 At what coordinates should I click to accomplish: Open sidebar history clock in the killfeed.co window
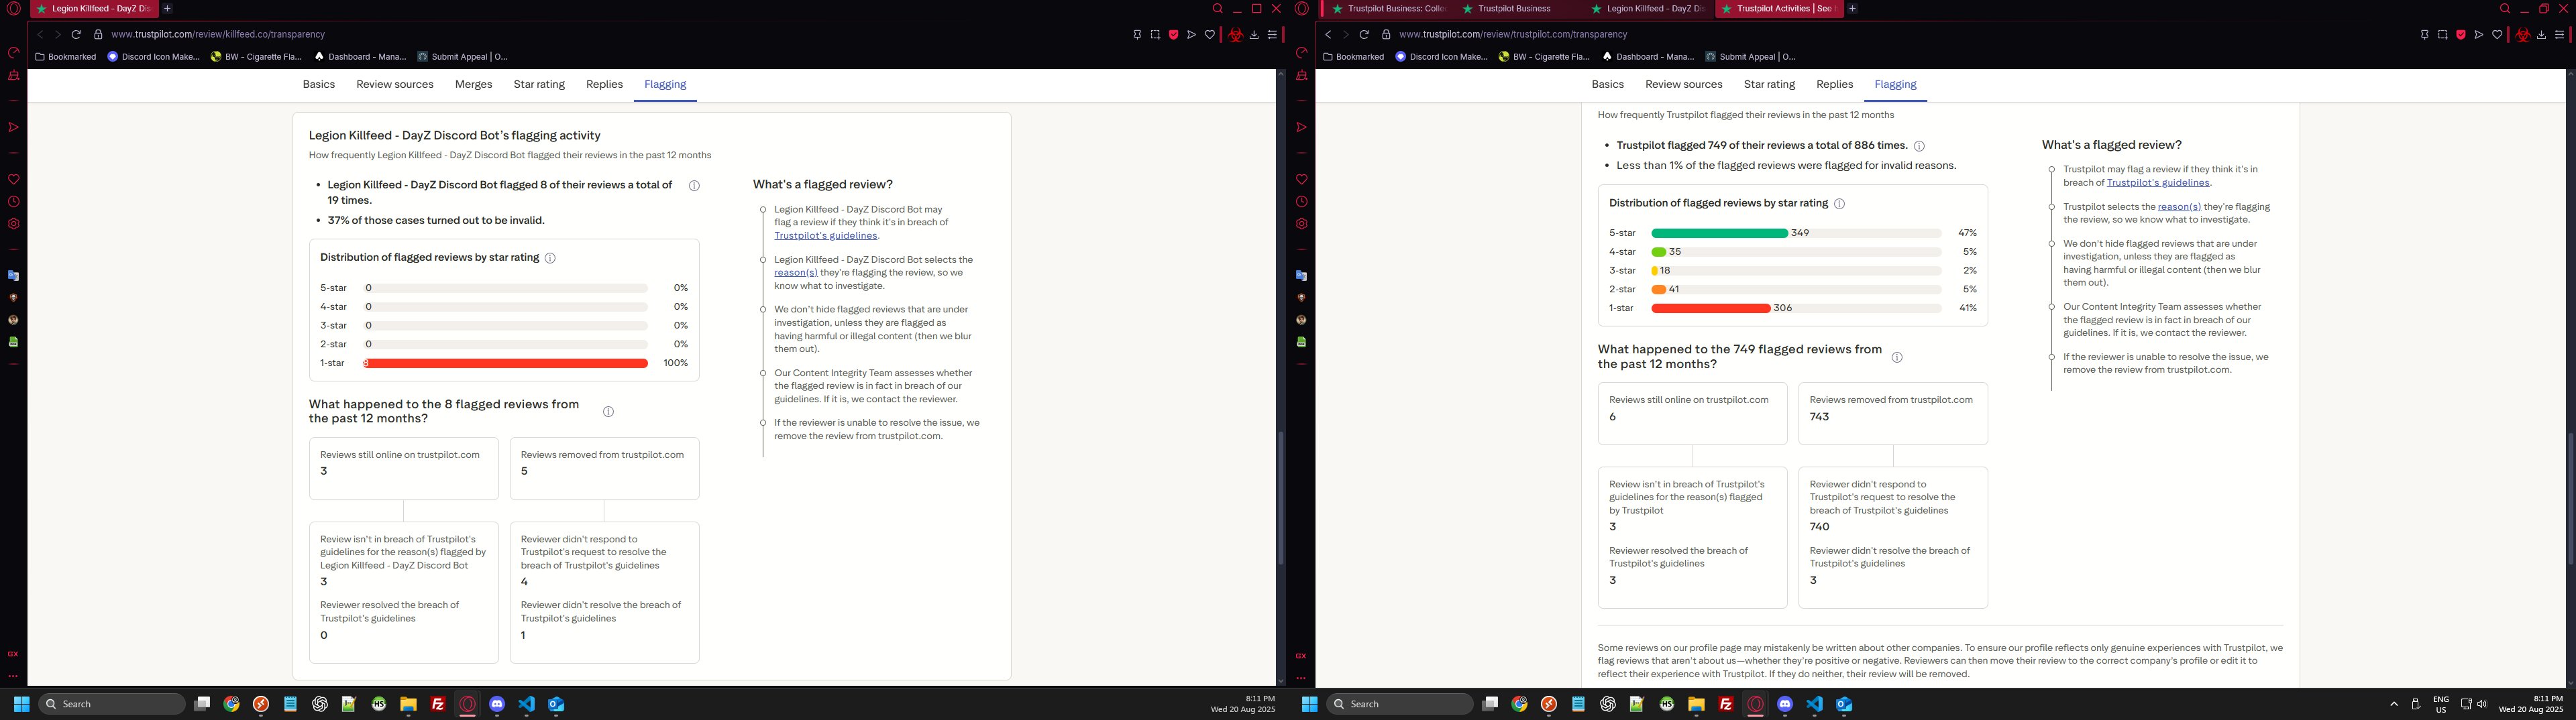pyautogui.click(x=14, y=202)
